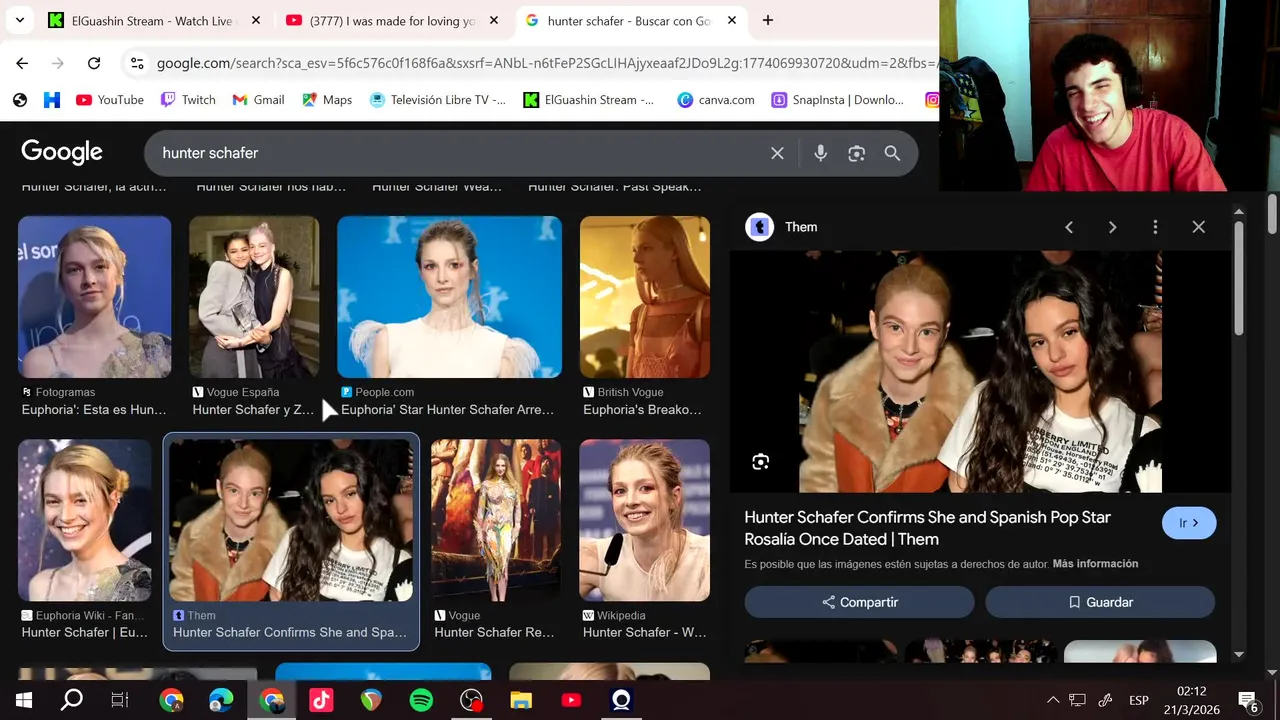Open the Televisión Libre TV bookmark
Image resolution: width=1280 pixels, height=720 pixels.
438,100
